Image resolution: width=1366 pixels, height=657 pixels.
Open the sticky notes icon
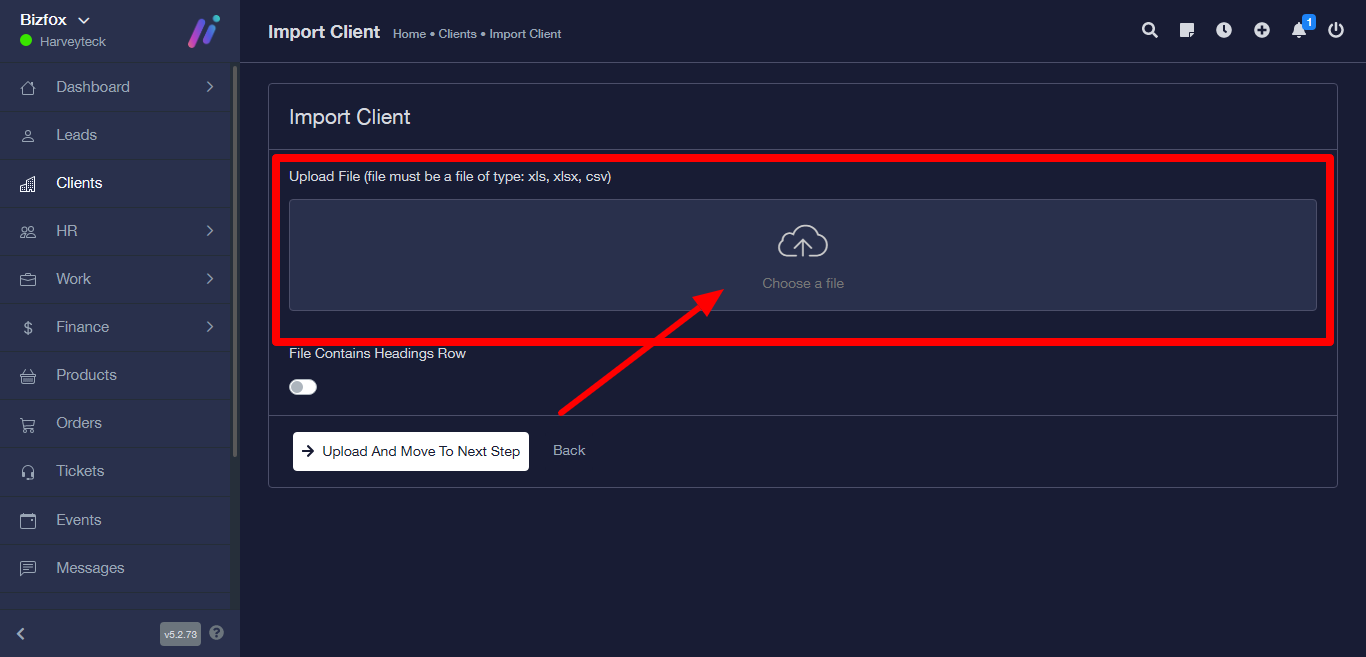(1187, 30)
